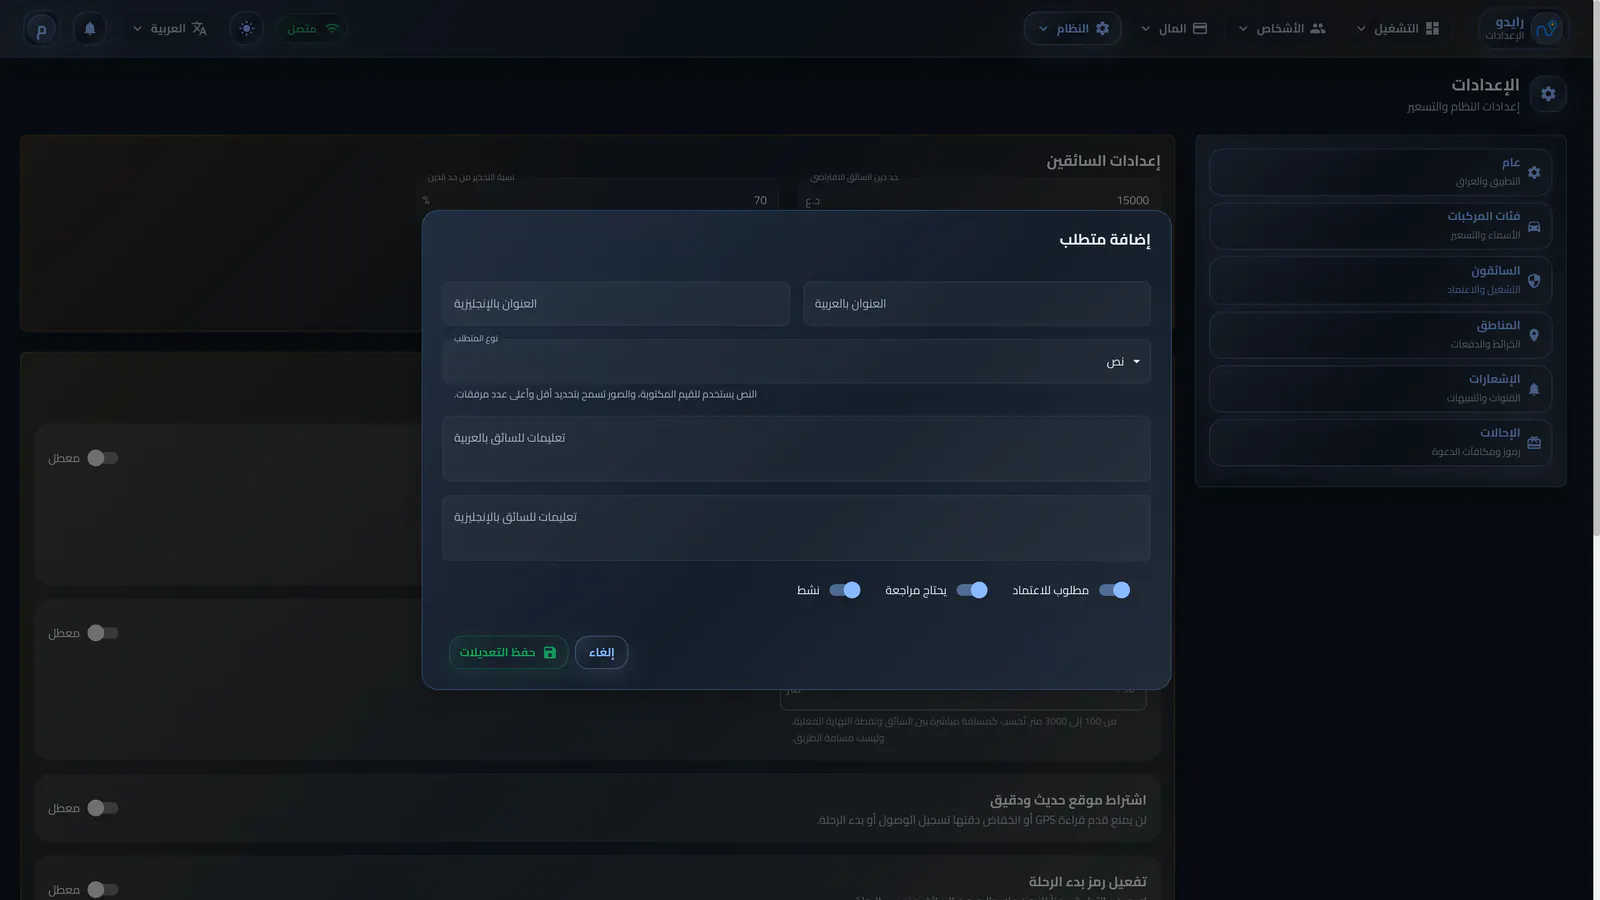The height and width of the screenshot is (900, 1600).
Task: Click the connected wifi status indicator
Action: 313,28
